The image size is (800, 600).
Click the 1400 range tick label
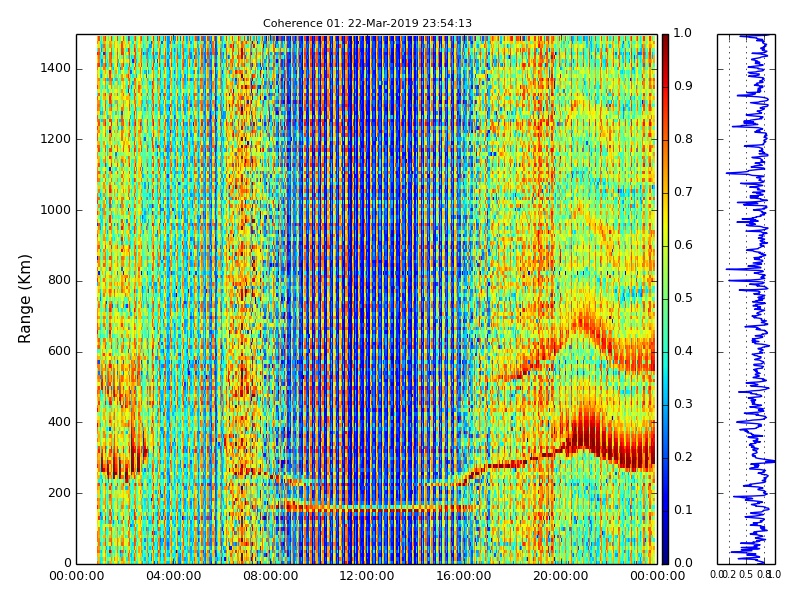point(56,68)
